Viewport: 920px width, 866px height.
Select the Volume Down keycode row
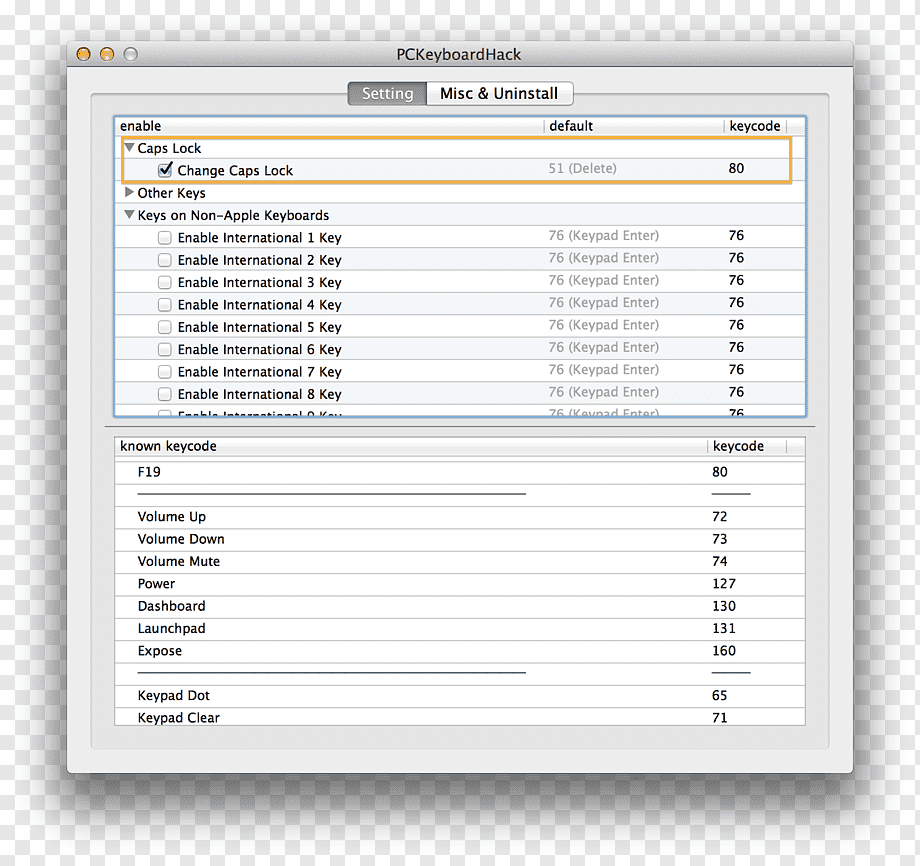pyautogui.click(x=460, y=539)
